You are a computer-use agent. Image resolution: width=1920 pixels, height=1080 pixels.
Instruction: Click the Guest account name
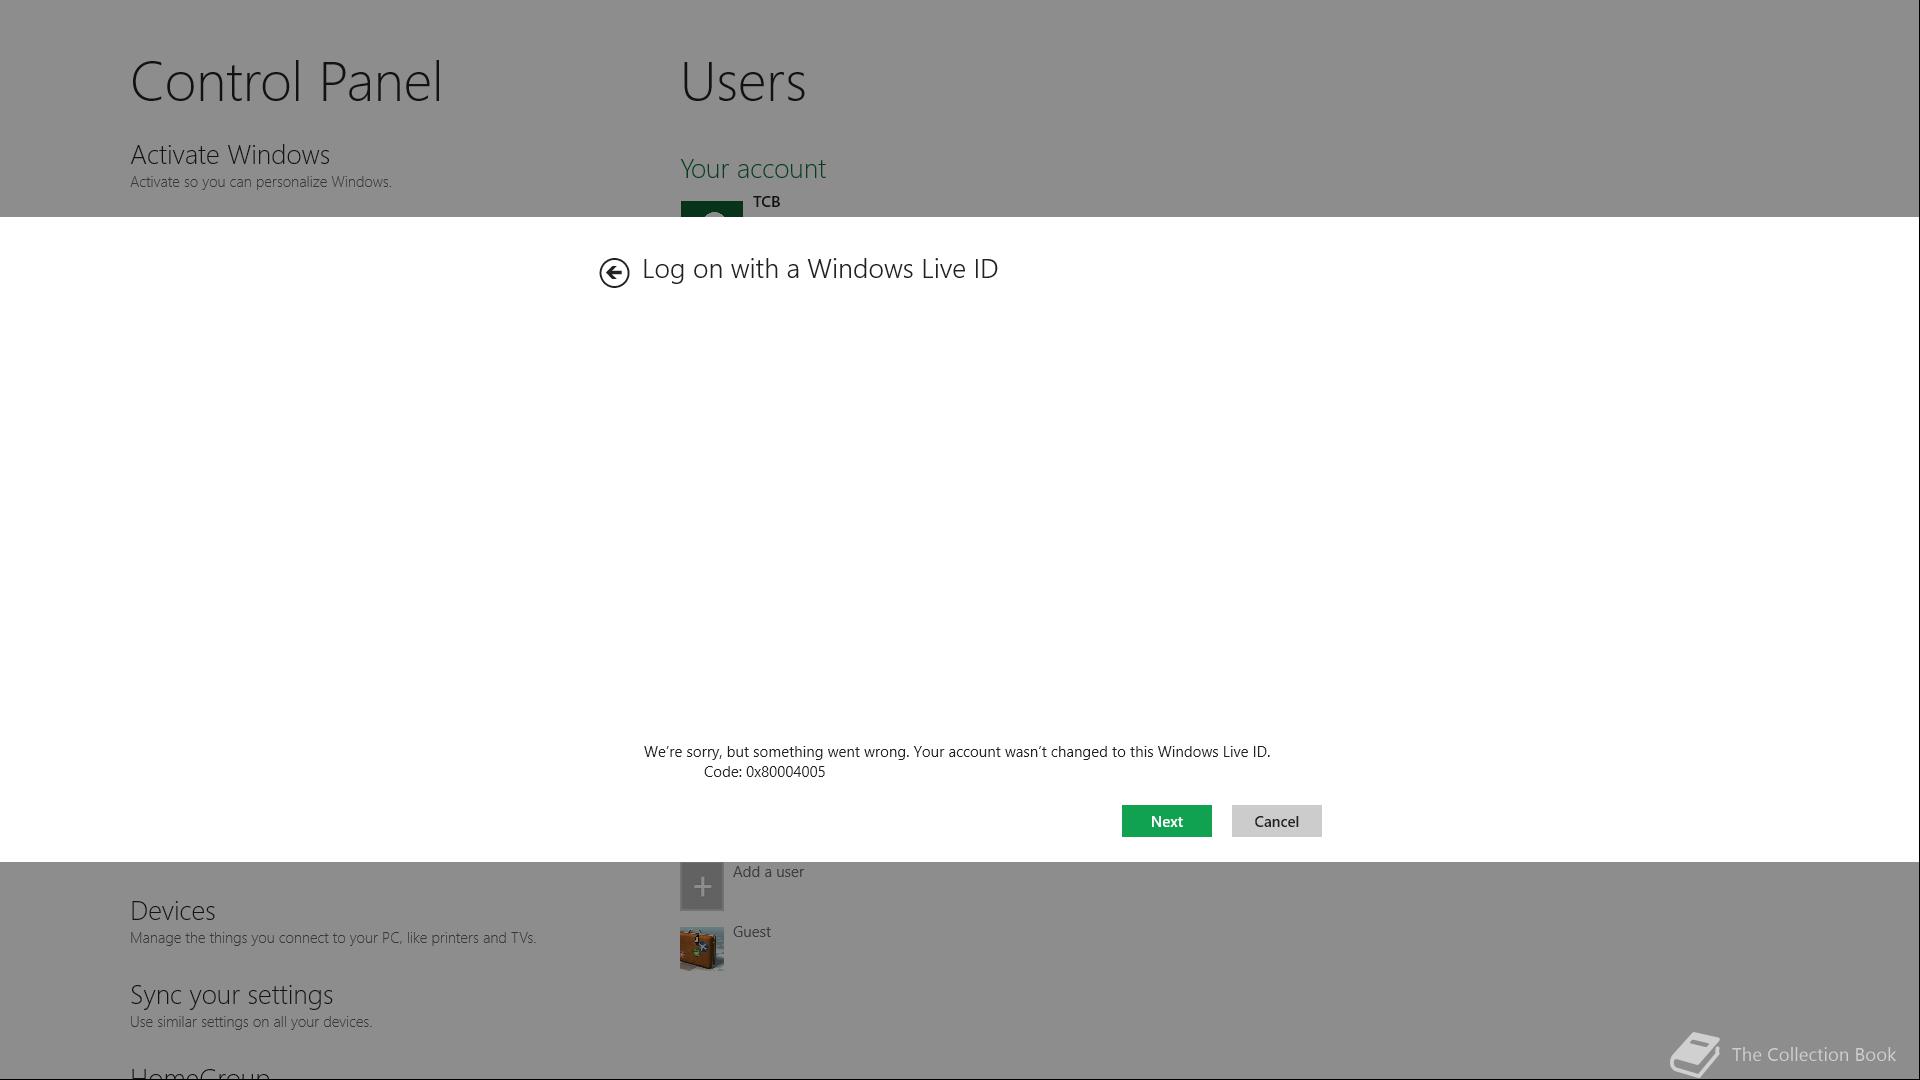752,932
